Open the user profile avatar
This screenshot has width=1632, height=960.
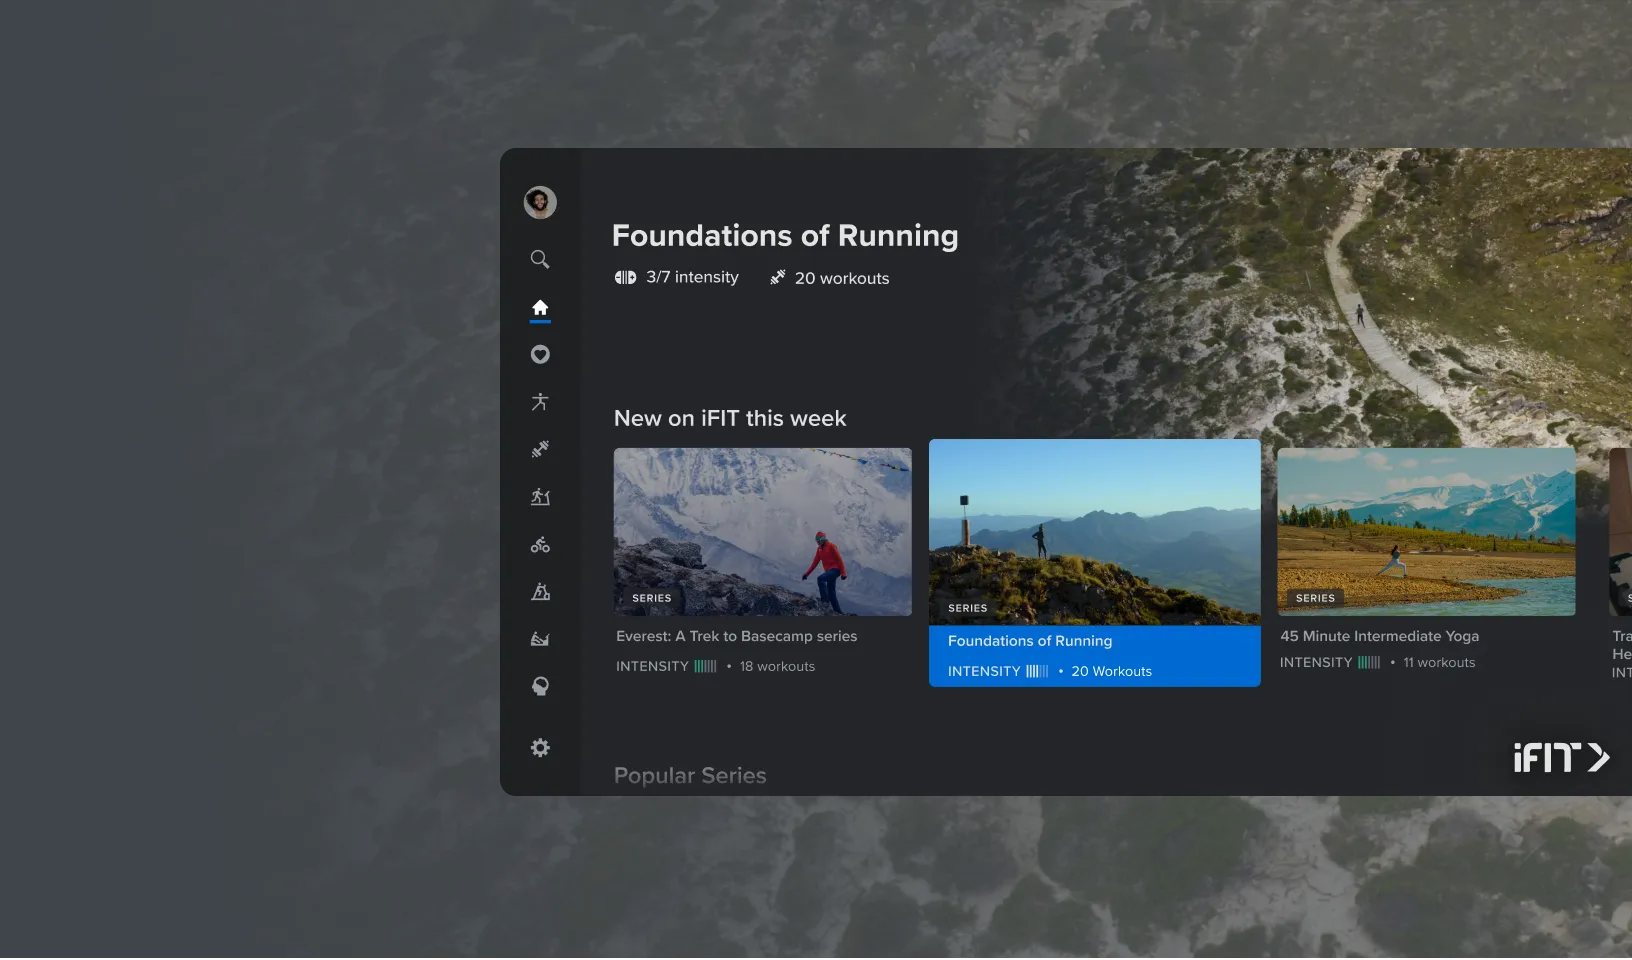(540, 203)
